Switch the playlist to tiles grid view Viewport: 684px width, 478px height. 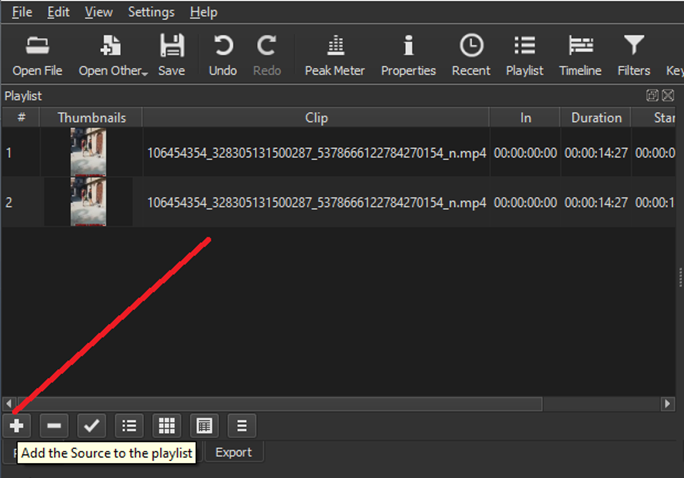point(167,426)
